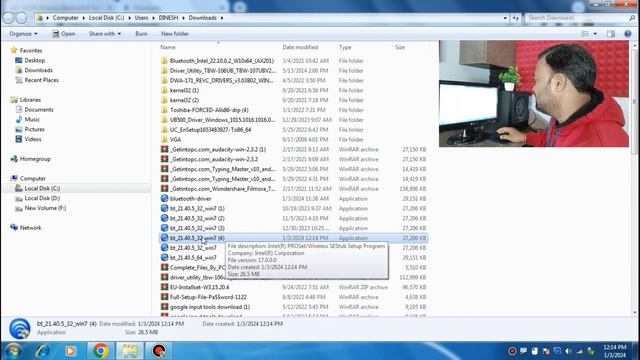Select bt_21.40.5_32_win7 (3) file name

point(197,228)
